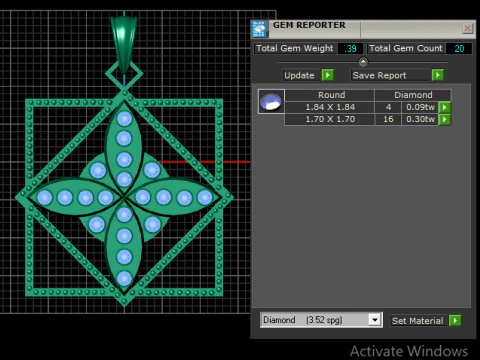480x360 pixels.
Task: Click the Total Gem Count label
Action: tap(406, 48)
